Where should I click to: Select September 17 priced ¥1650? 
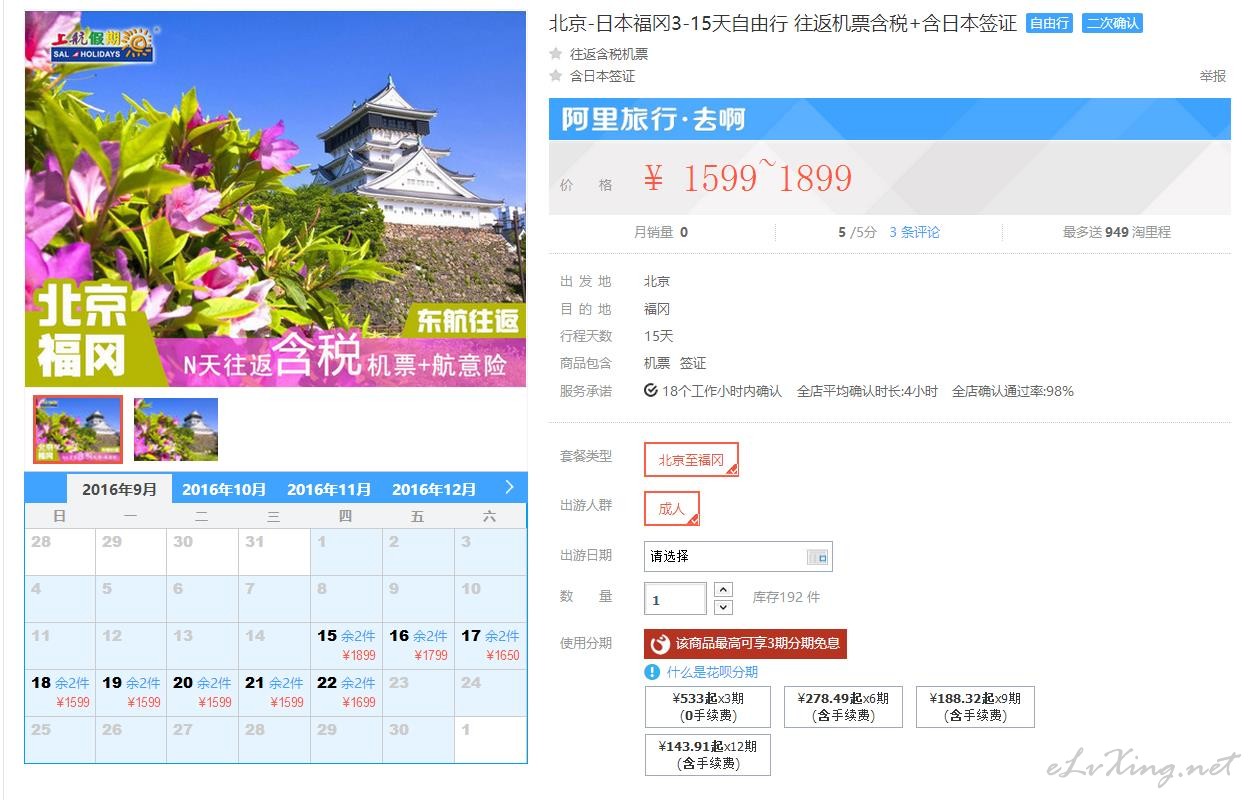[490, 645]
